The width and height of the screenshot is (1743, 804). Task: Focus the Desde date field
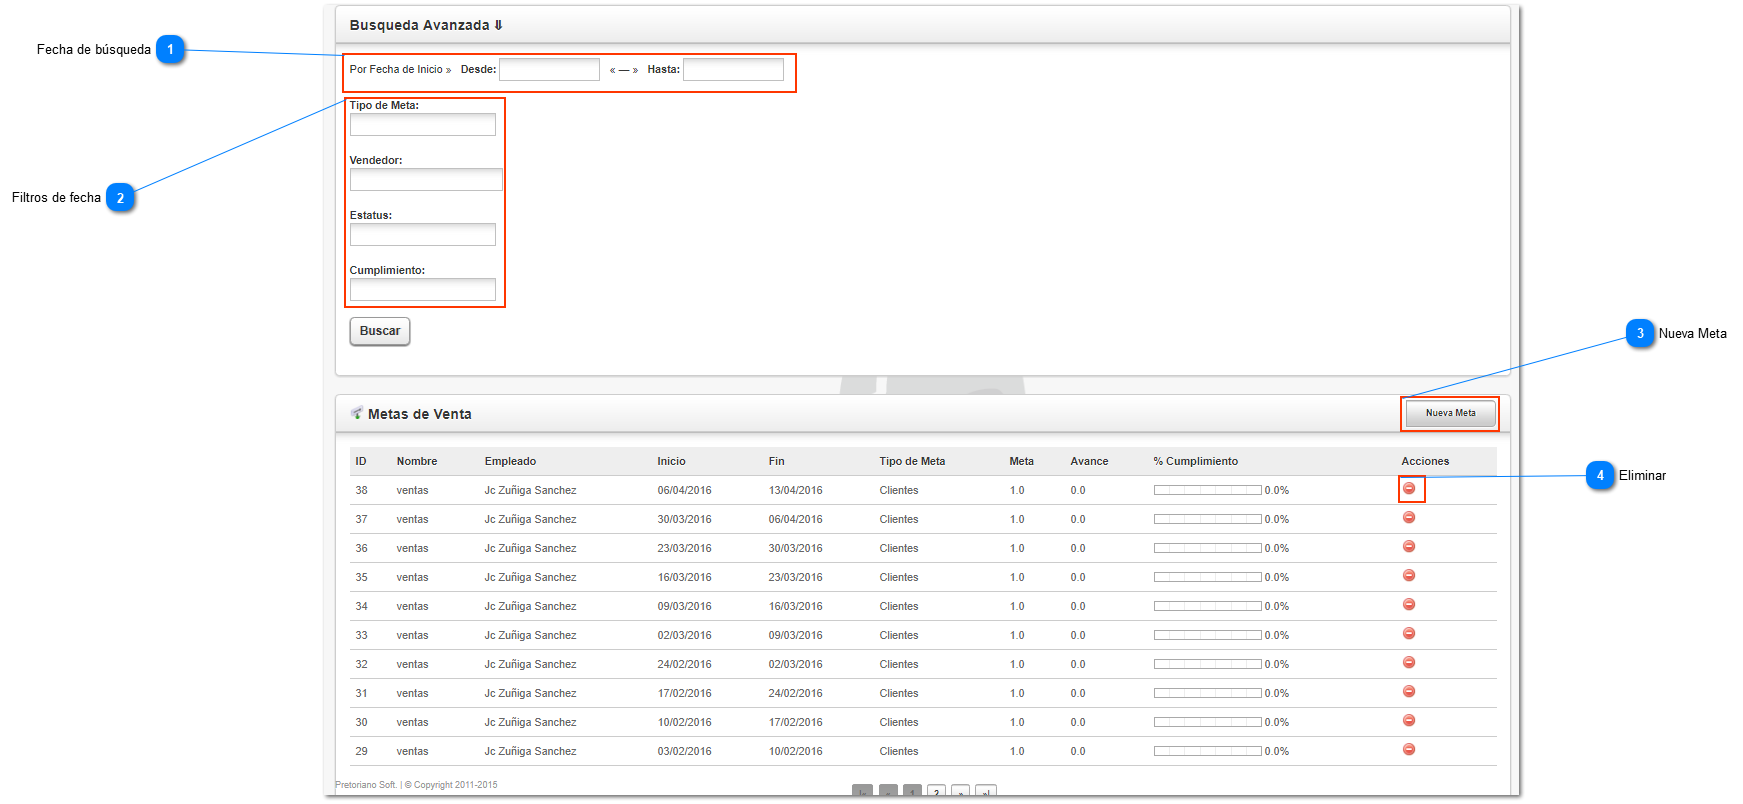(x=549, y=69)
